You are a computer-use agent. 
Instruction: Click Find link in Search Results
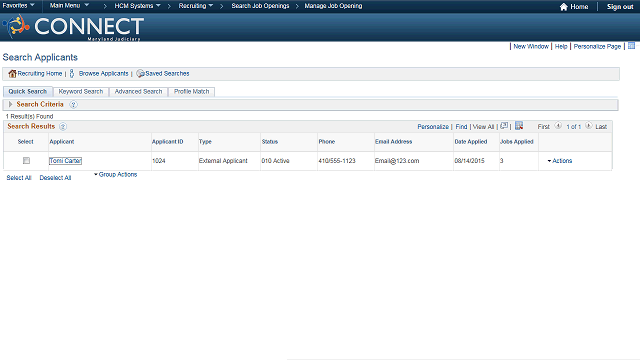(461, 127)
